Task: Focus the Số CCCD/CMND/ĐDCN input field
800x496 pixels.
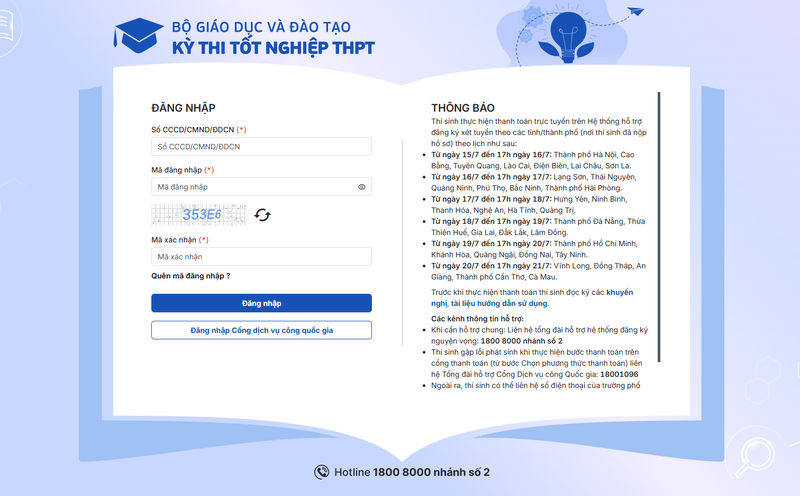Action: (261, 146)
